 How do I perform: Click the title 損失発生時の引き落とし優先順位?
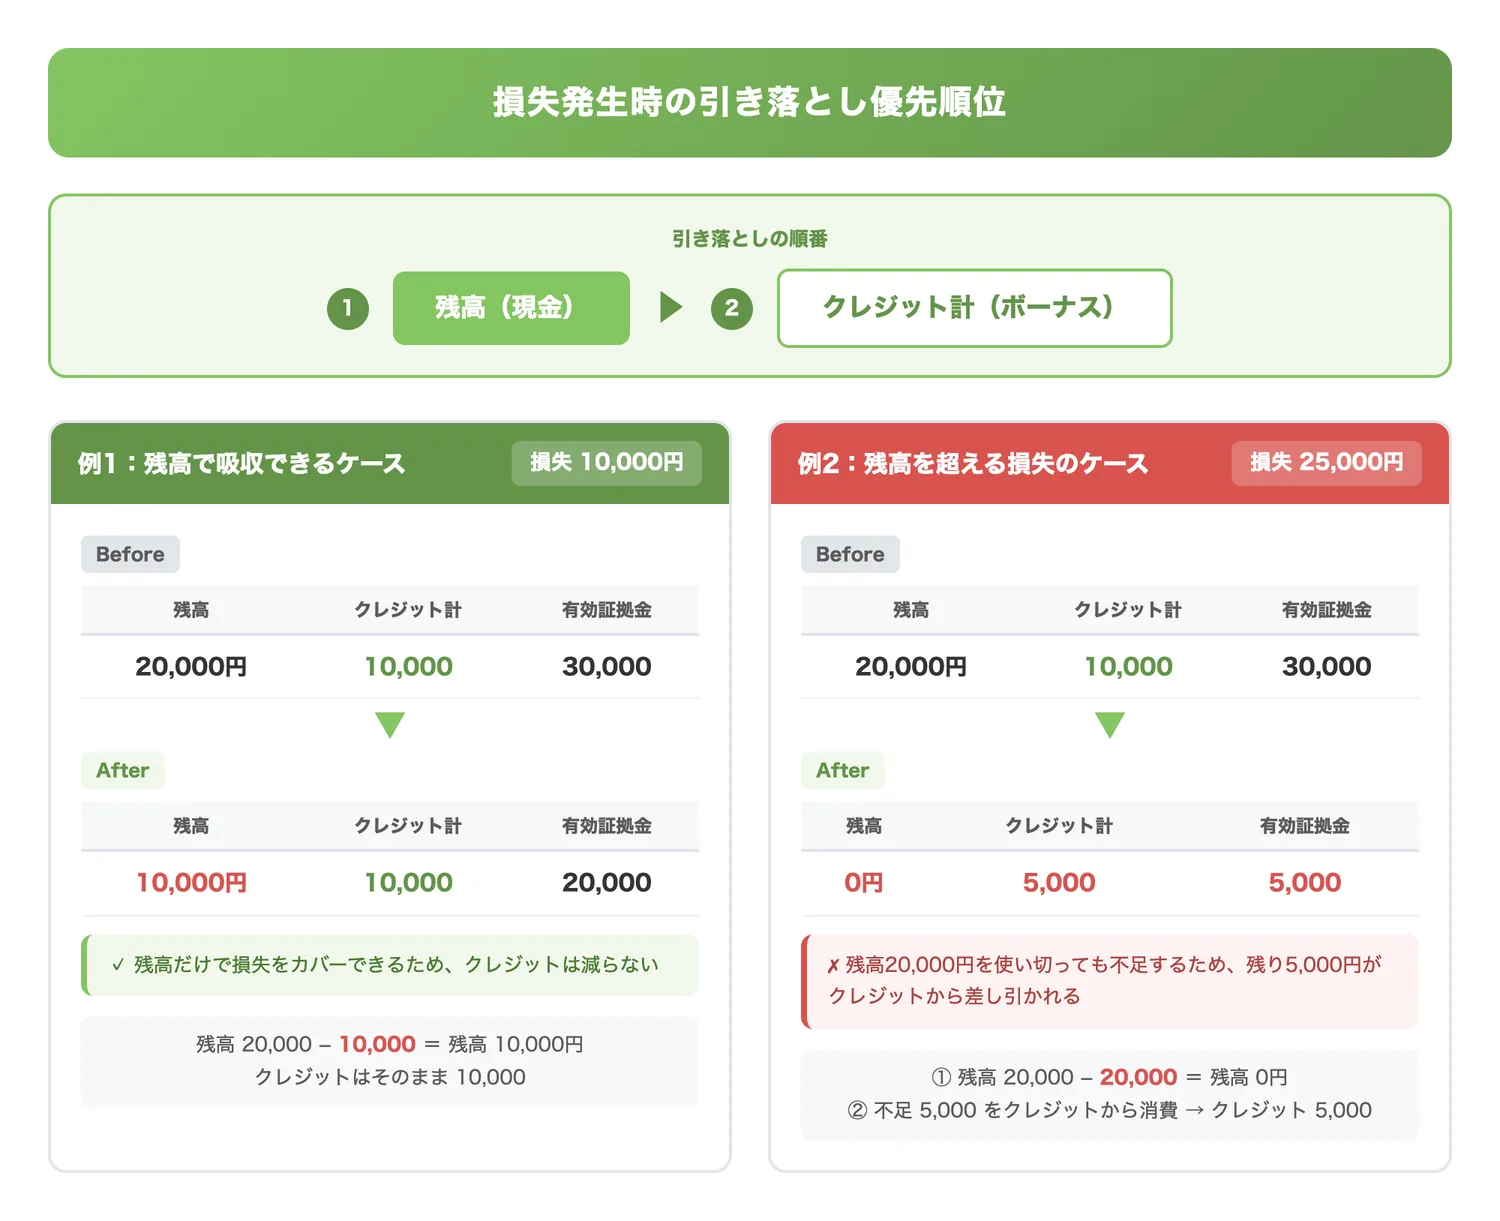point(750,102)
